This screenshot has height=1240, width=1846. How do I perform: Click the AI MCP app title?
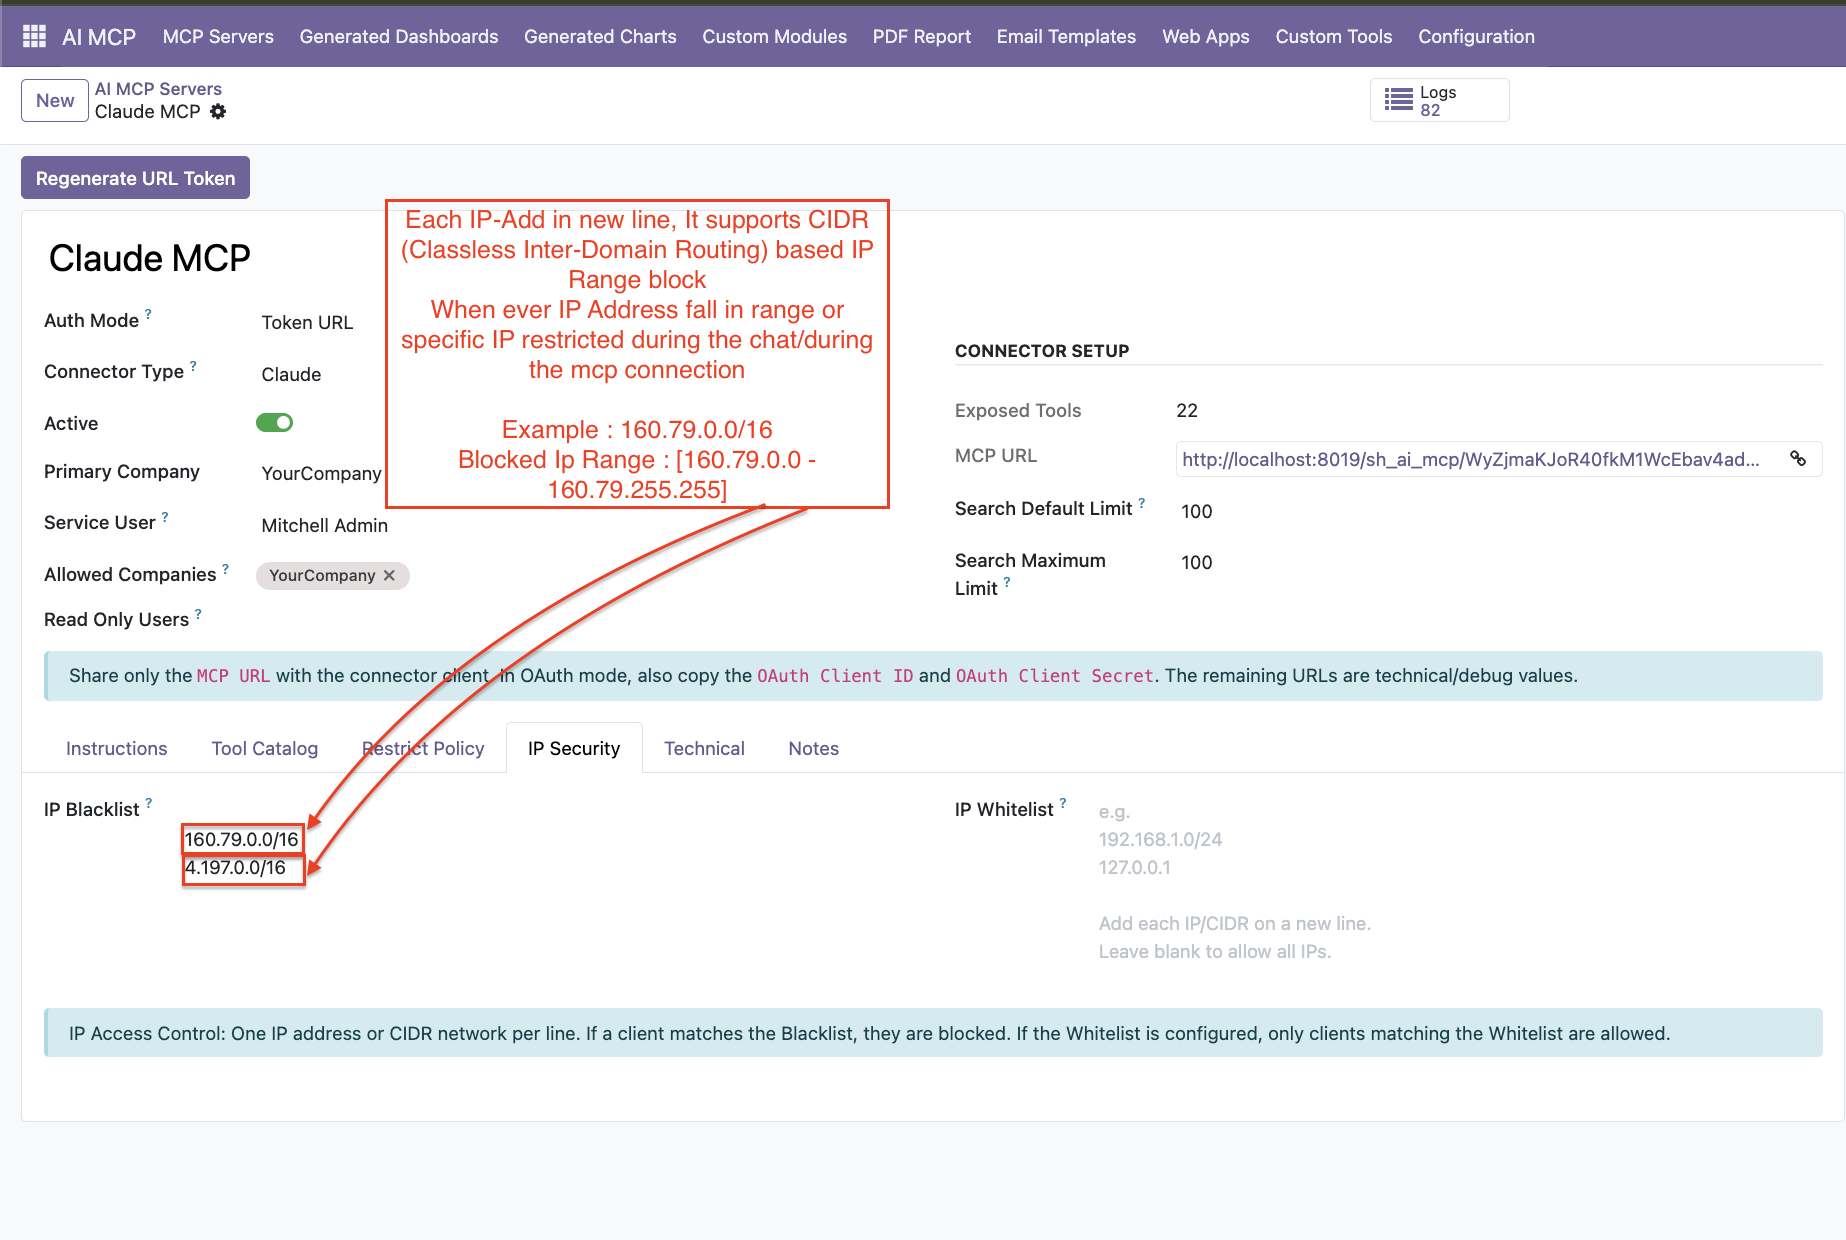tap(99, 37)
